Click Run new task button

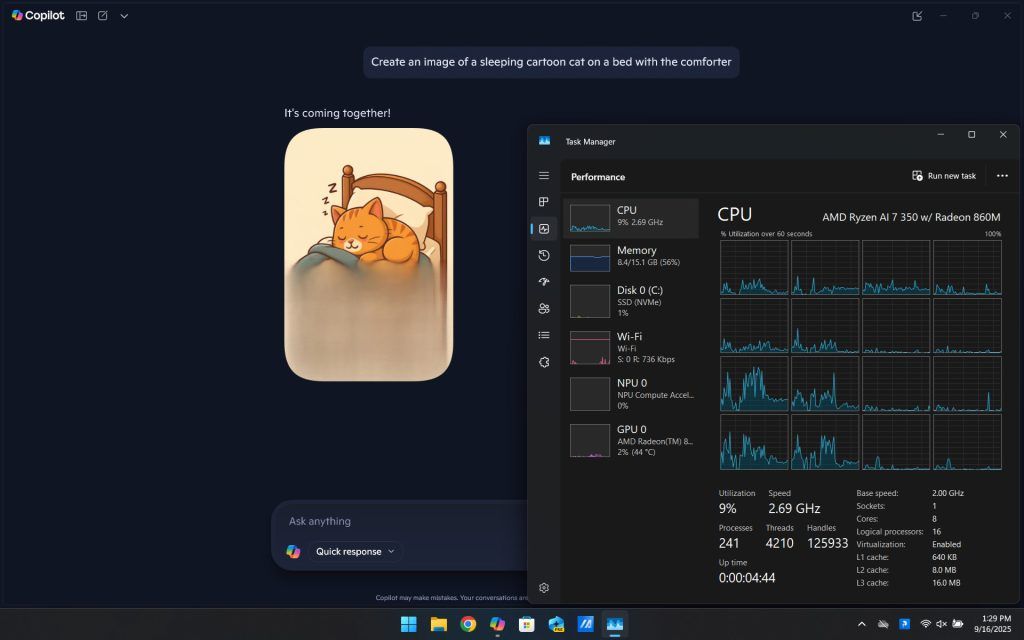944,176
